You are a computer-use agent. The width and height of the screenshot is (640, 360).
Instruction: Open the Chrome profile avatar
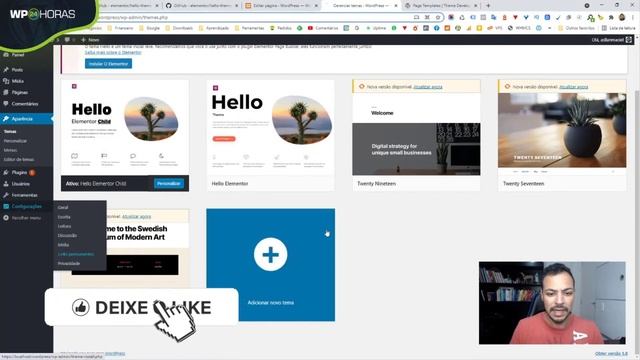(x=622, y=18)
